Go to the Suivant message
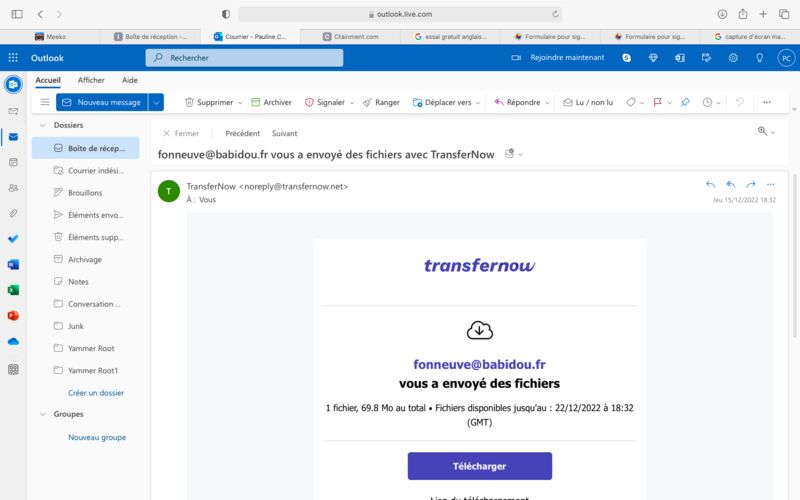Image resolution: width=800 pixels, height=500 pixels. tap(285, 133)
